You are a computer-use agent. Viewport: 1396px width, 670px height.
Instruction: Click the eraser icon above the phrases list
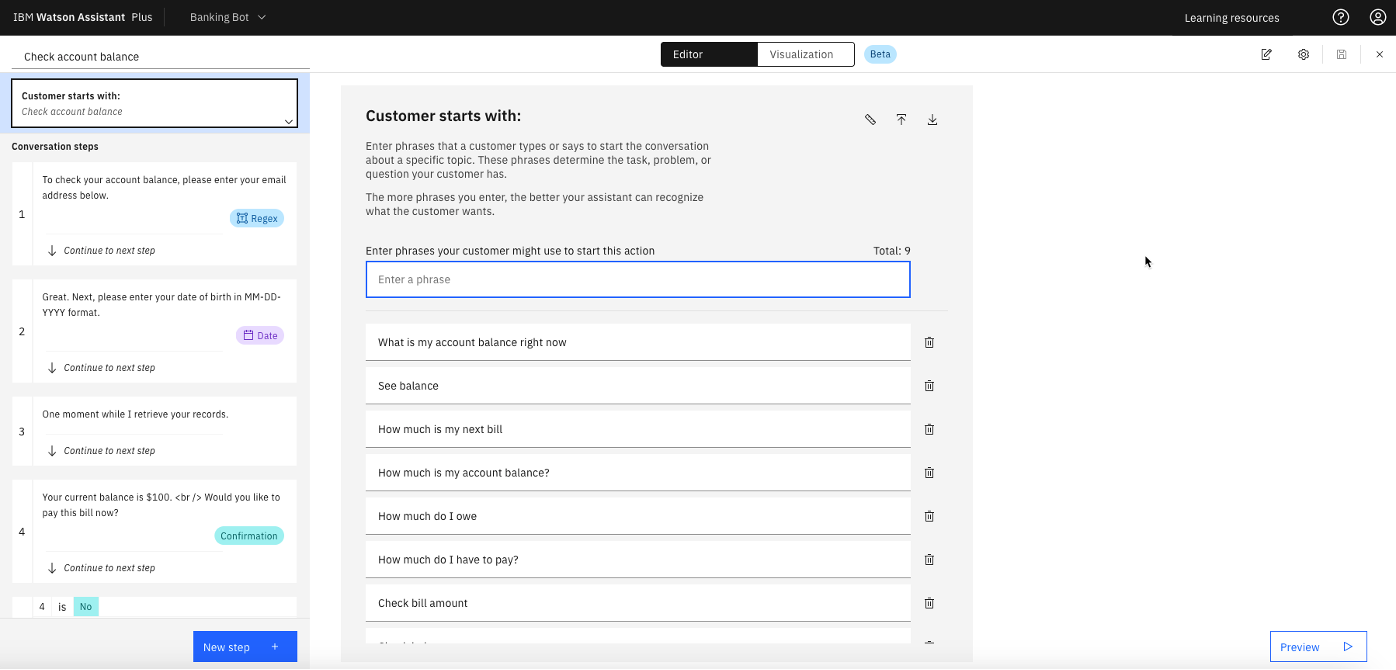(870, 119)
